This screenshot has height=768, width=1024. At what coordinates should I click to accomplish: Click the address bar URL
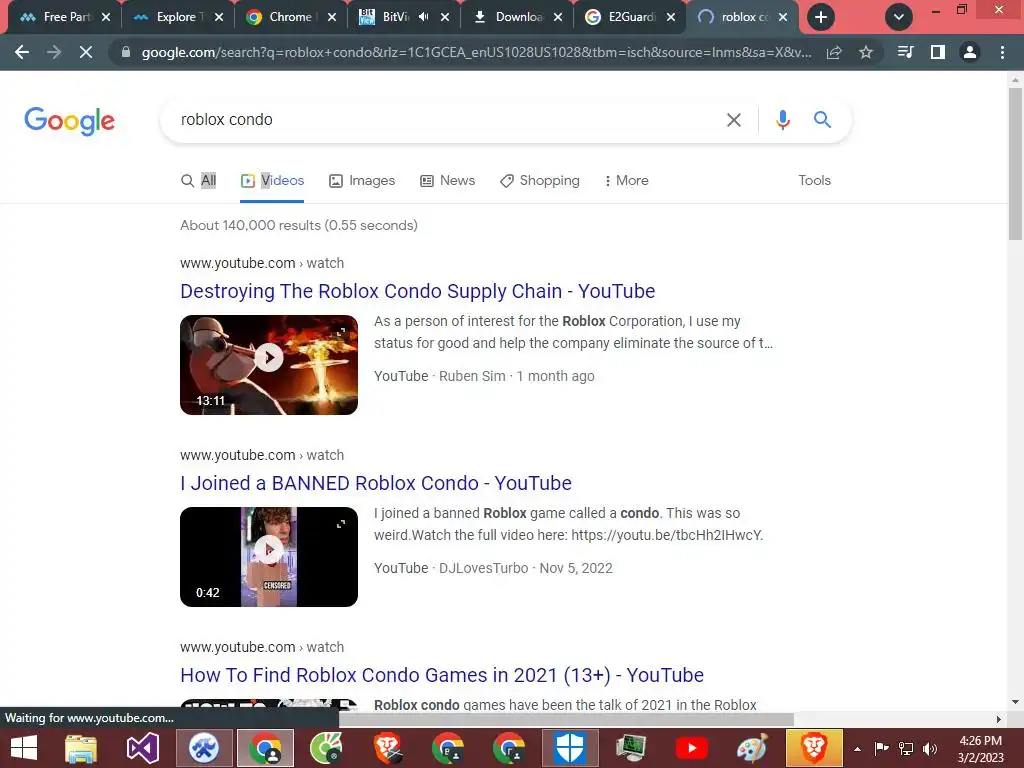tap(477, 52)
